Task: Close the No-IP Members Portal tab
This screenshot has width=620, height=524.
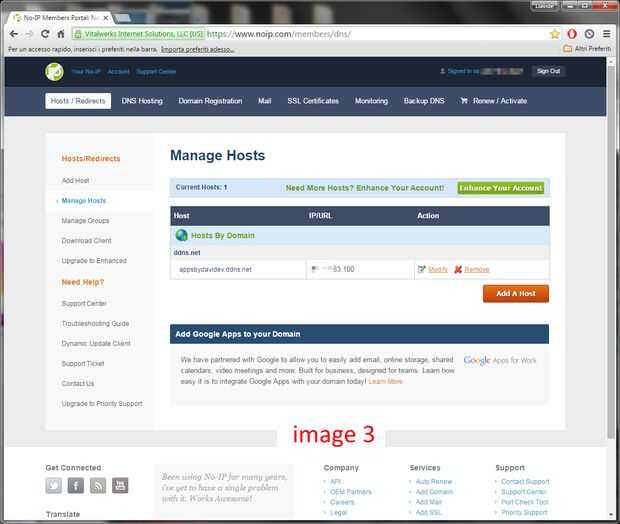Action: [x=106, y=18]
